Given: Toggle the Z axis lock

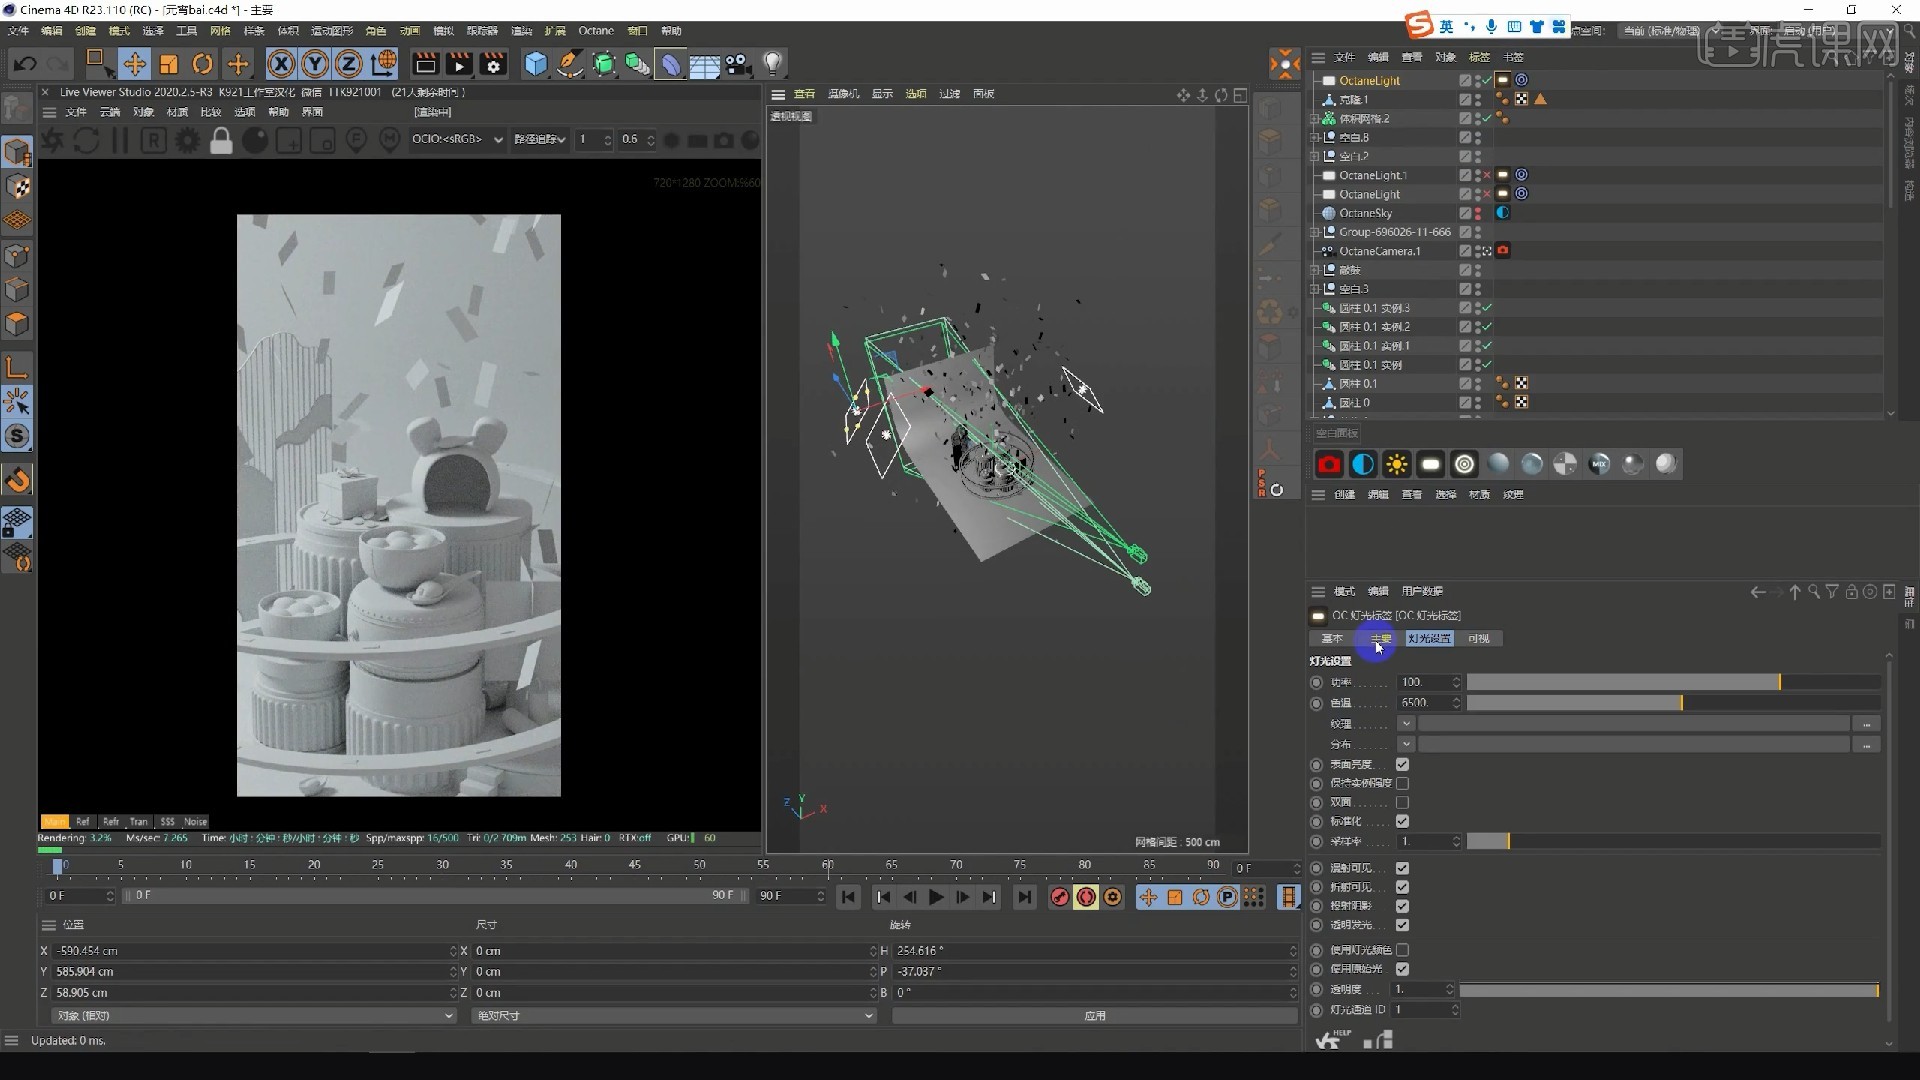Looking at the screenshot, I should (348, 64).
